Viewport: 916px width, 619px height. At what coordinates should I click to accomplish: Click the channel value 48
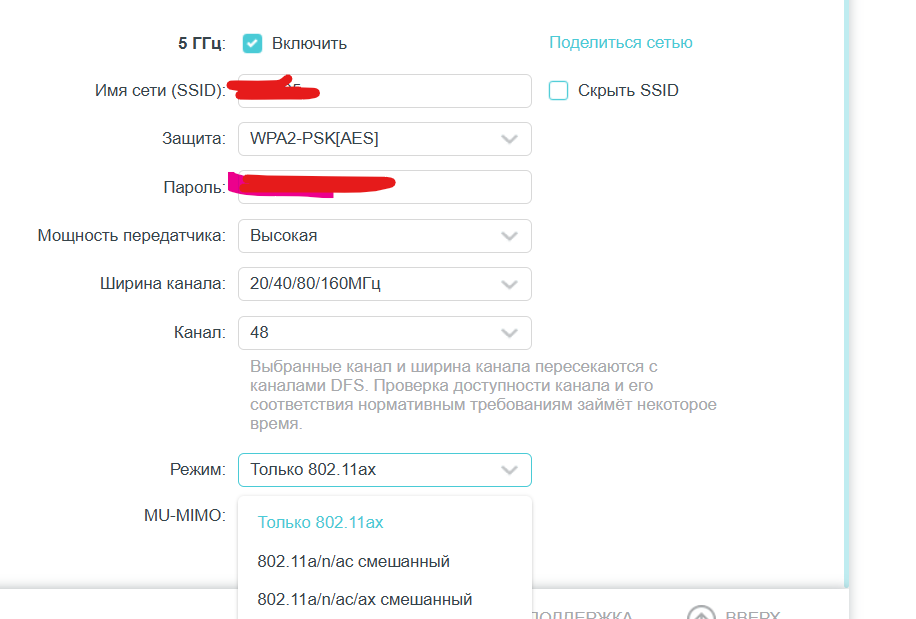point(260,332)
